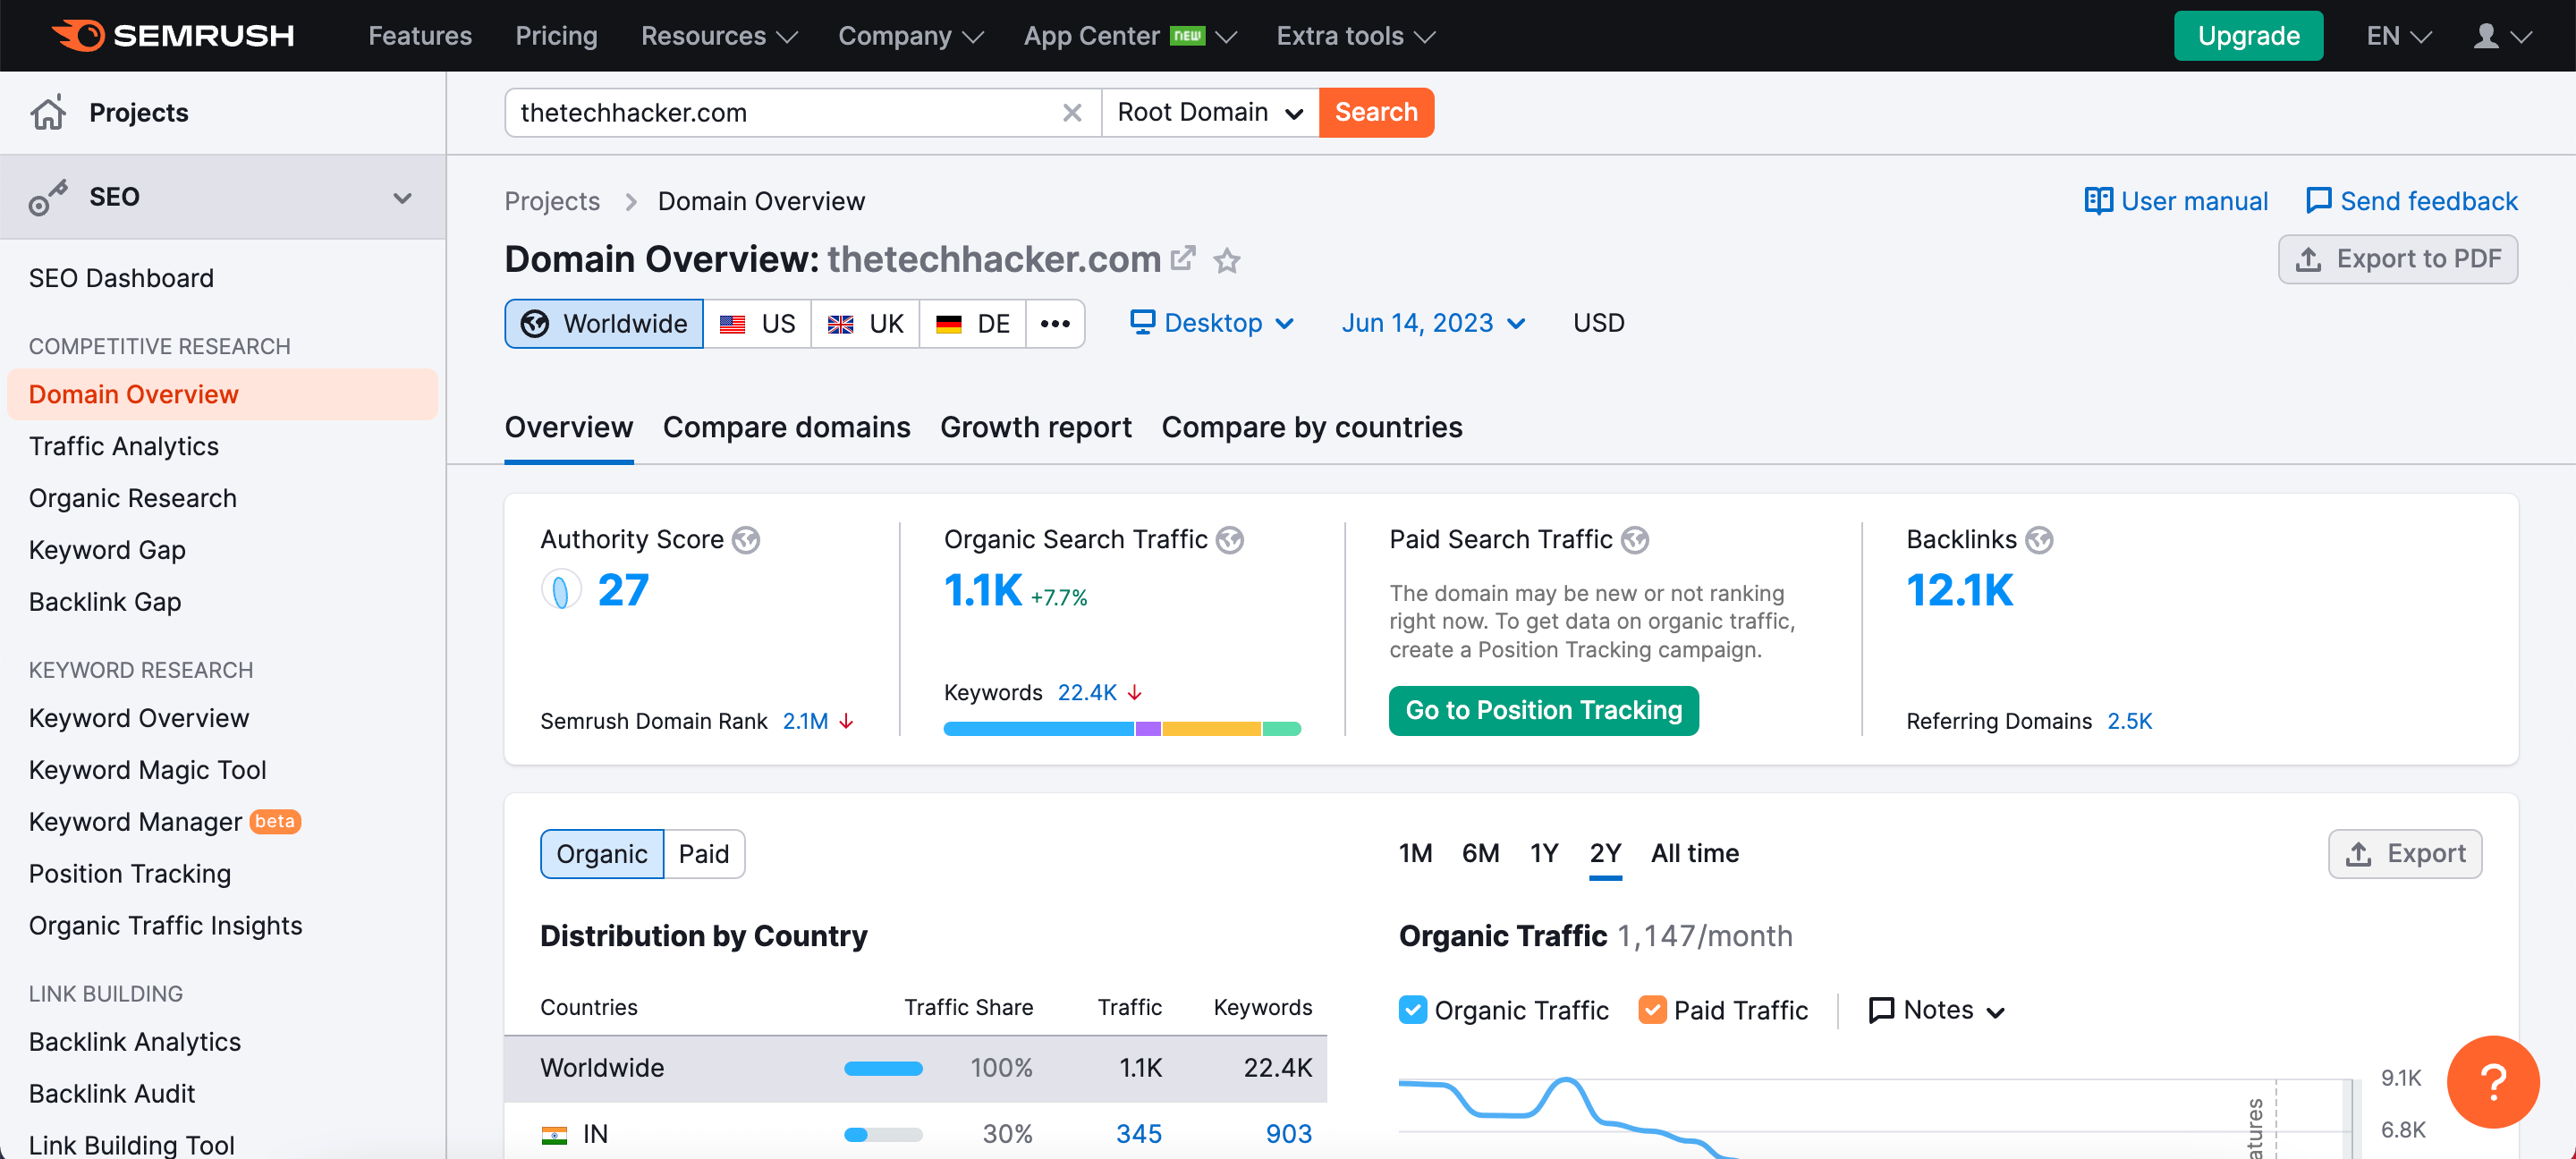Viewport: 2576px width, 1159px height.
Task: Toggle the Organic tab view
Action: [603, 854]
